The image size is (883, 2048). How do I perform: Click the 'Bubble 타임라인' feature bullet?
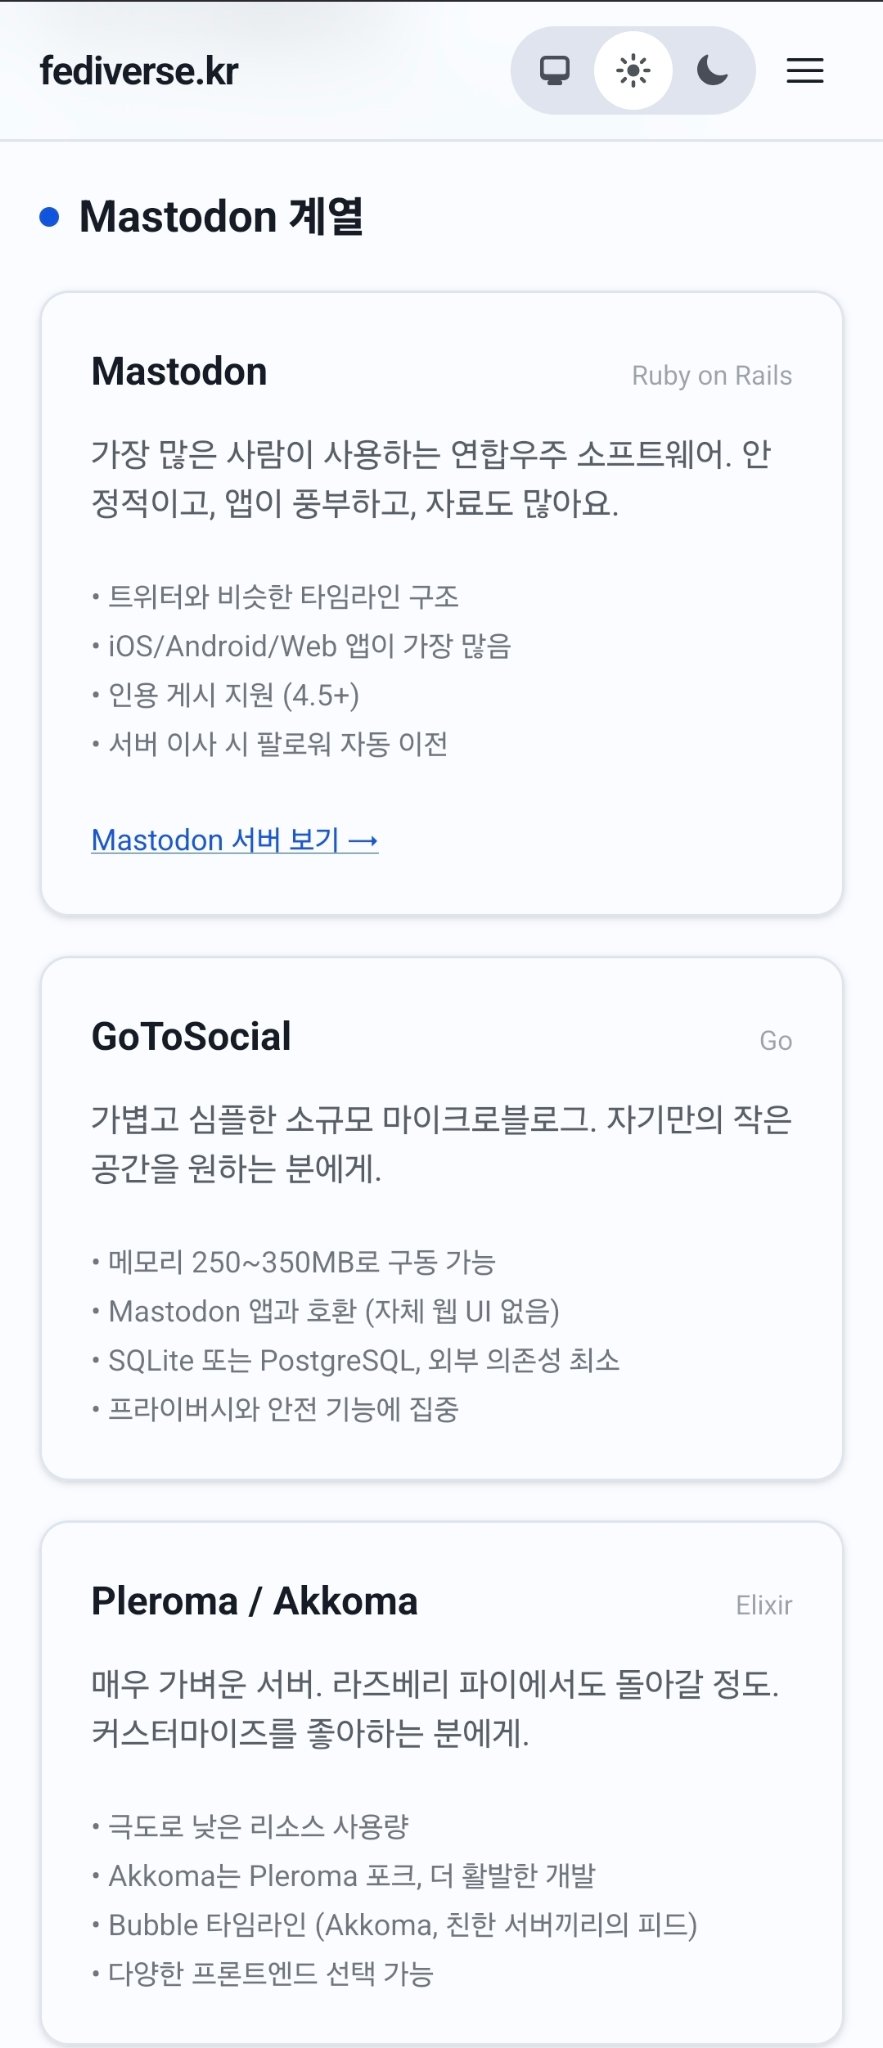[x=402, y=1925]
